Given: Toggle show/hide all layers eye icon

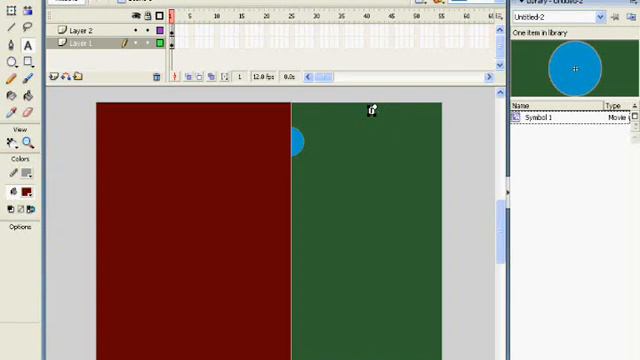Looking at the screenshot, I should (x=136, y=16).
